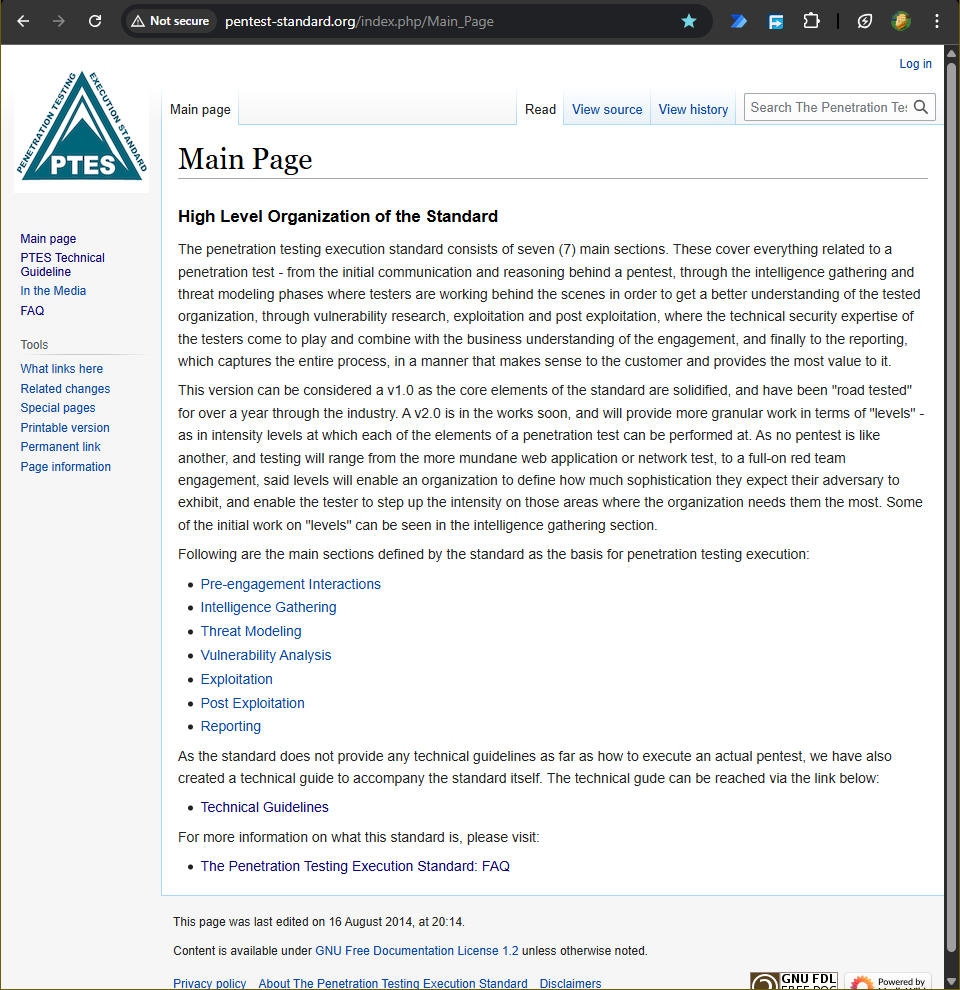Screen dimensions: 960x990
Task: Open the Exploitation link
Action: [x=236, y=679]
